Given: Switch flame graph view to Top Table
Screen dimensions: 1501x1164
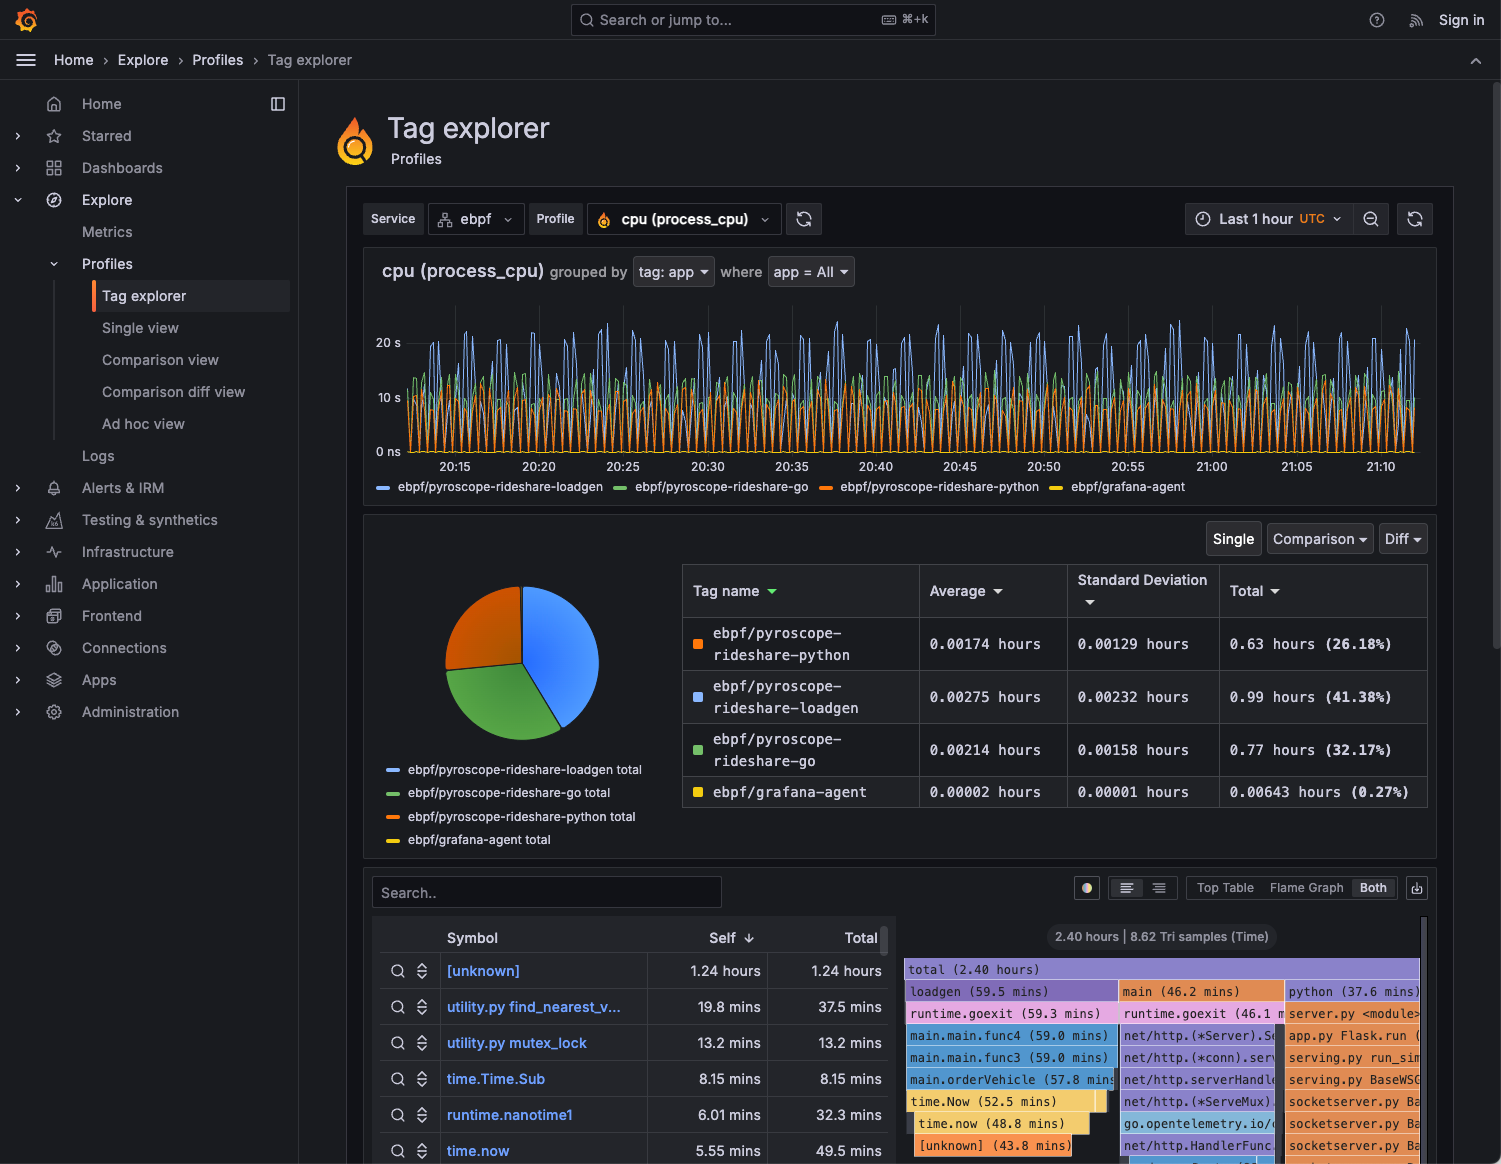Looking at the screenshot, I should click(x=1225, y=888).
